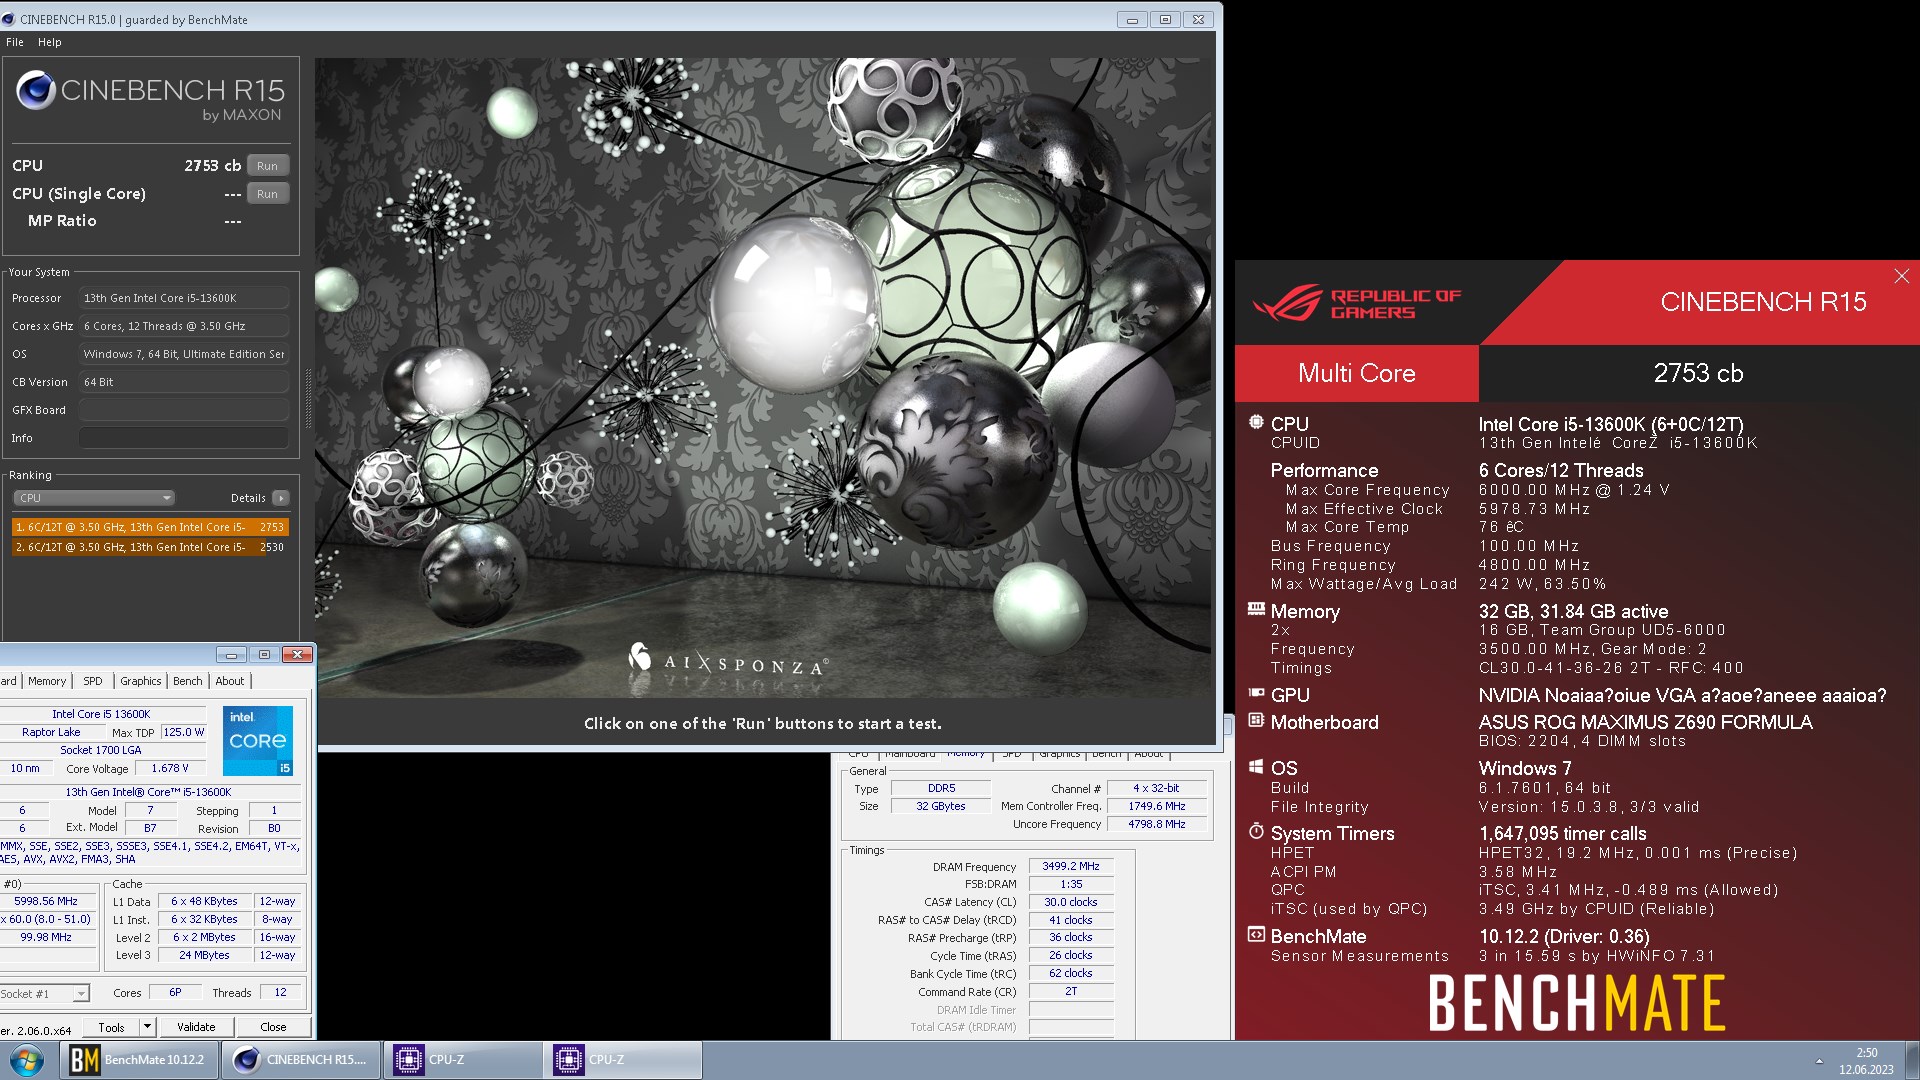This screenshot has height=1080, width=1920.
Task: Click the Max TDP value 125.0 W
Action: [x=183, y=732]
